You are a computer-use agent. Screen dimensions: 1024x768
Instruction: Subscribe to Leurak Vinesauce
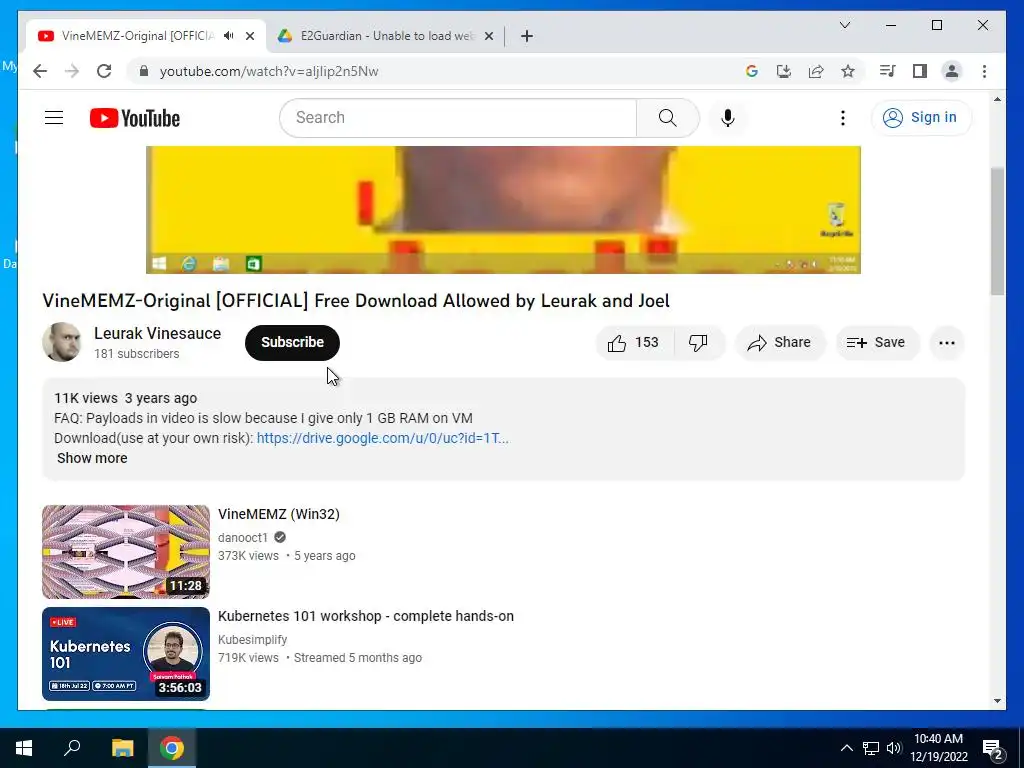(x=292, y=342)
